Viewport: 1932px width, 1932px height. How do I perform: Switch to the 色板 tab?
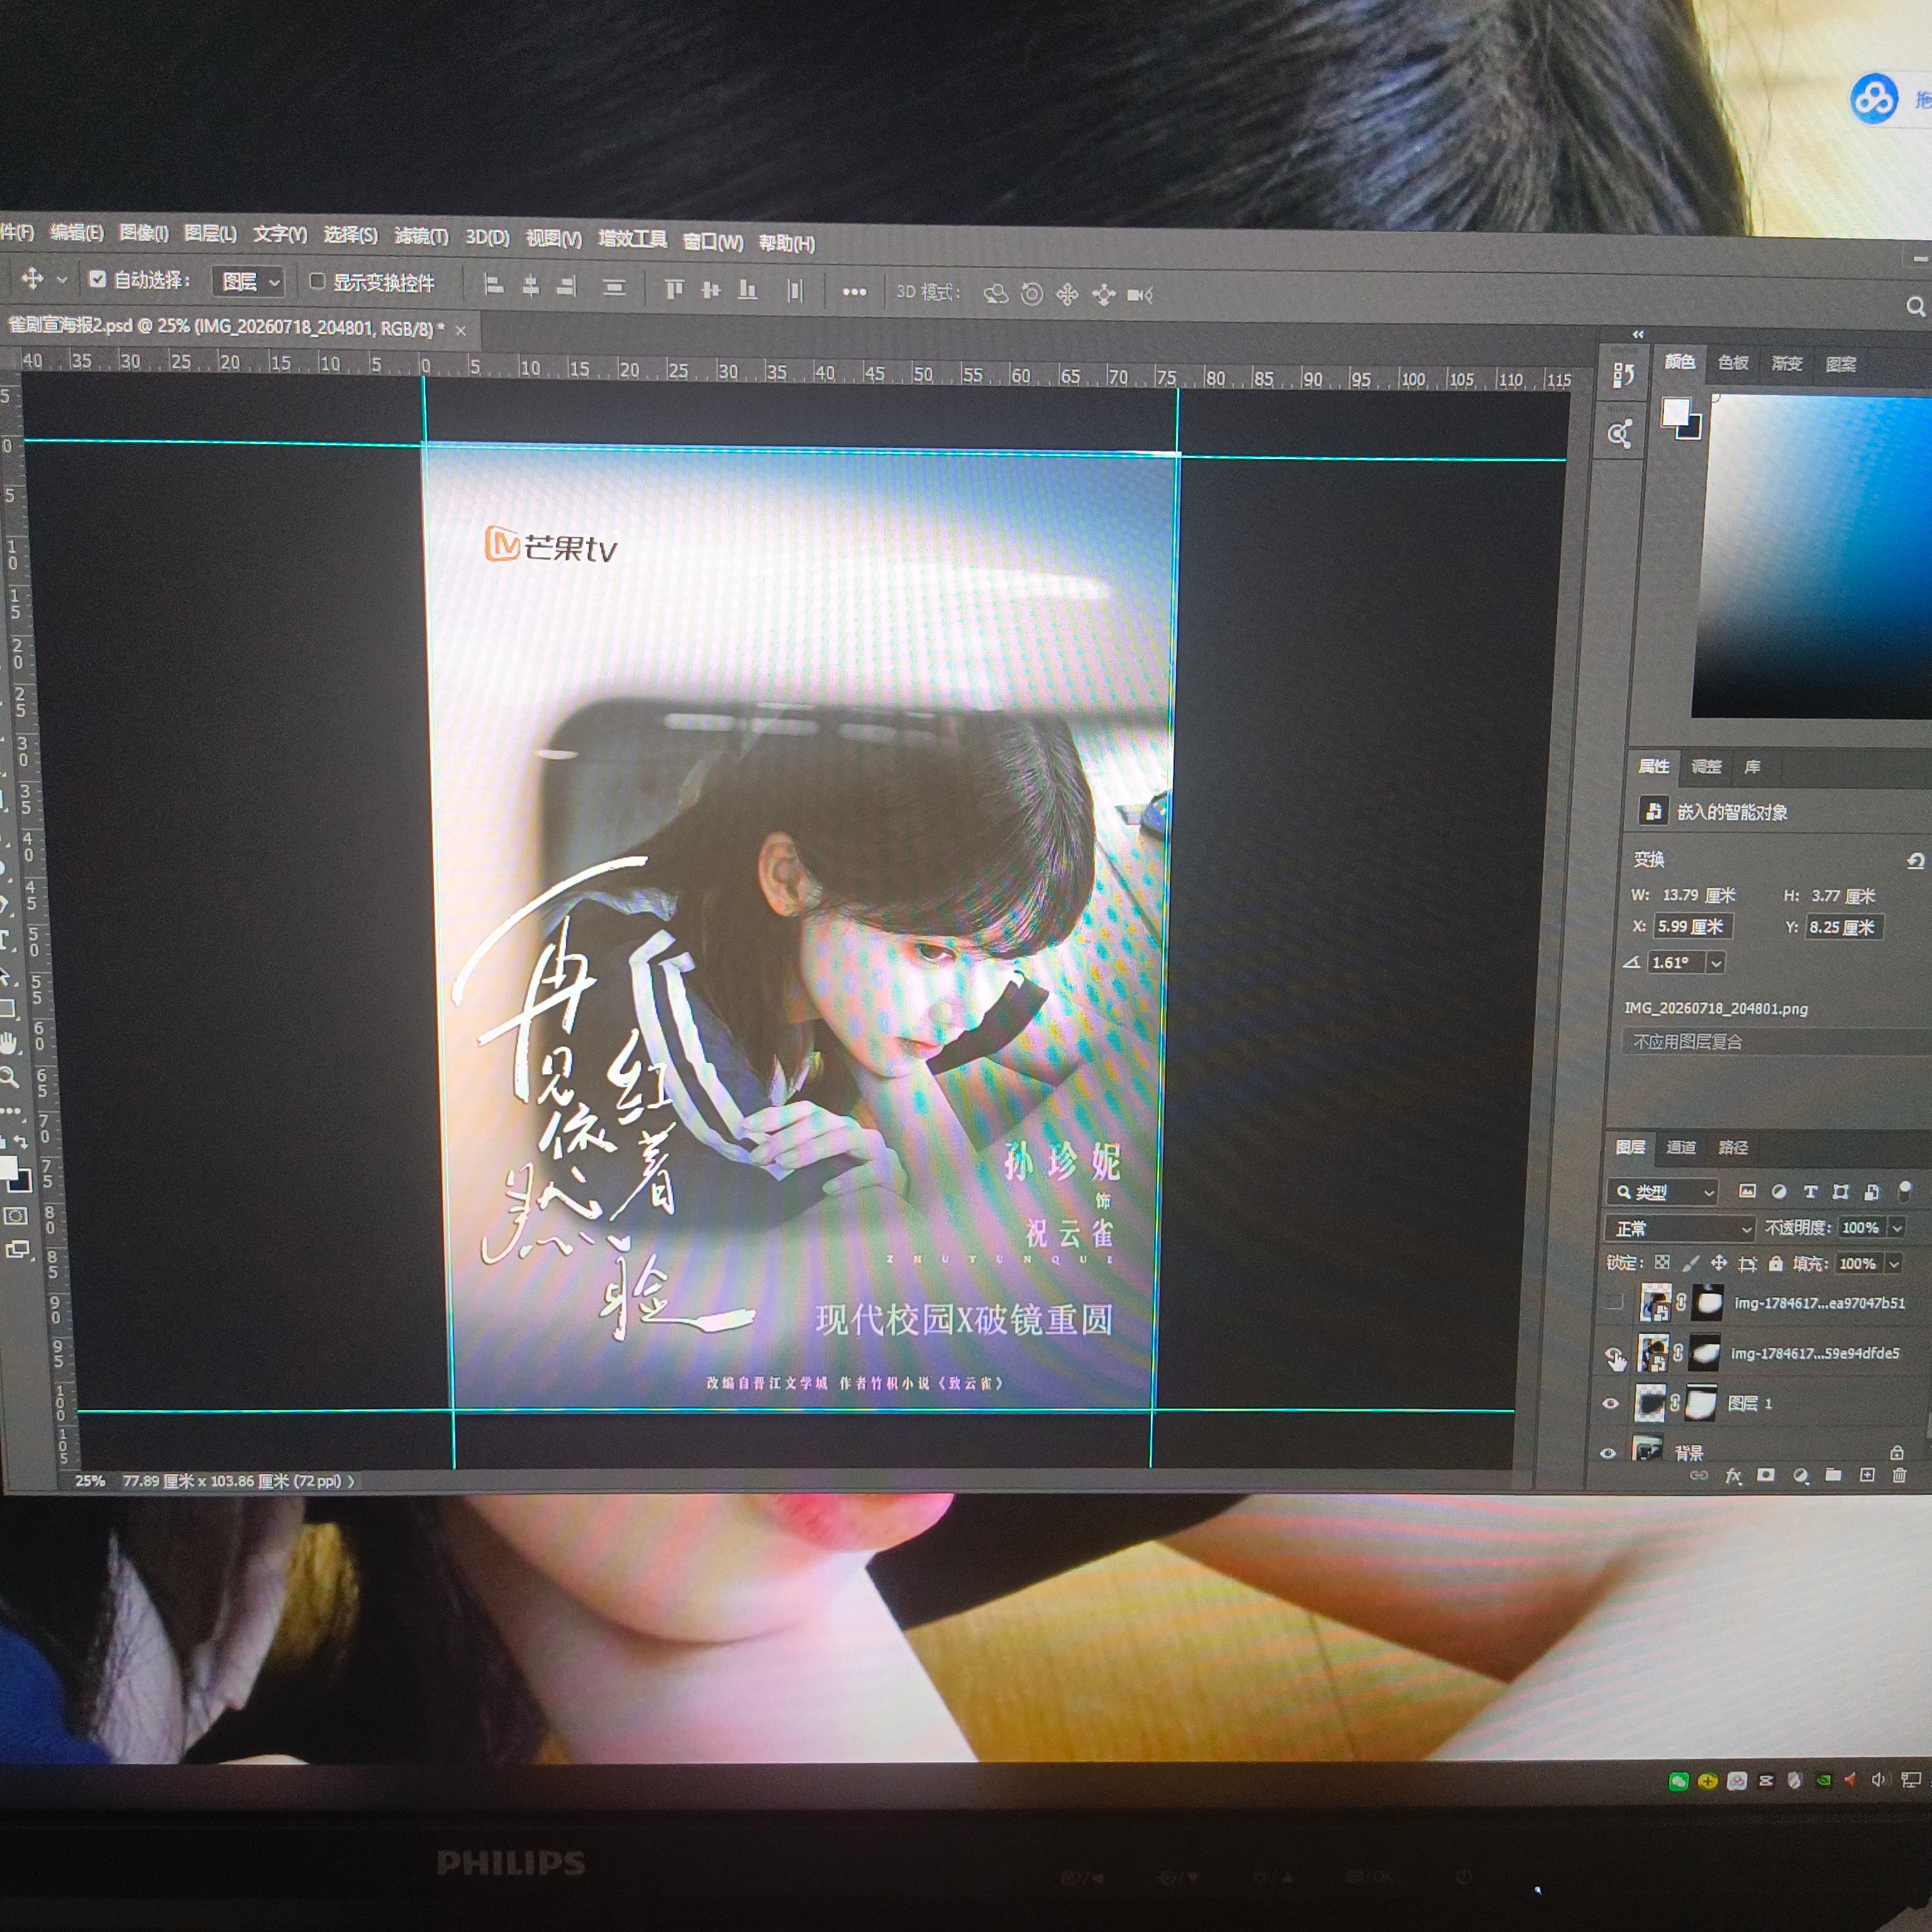[1733, 362]
